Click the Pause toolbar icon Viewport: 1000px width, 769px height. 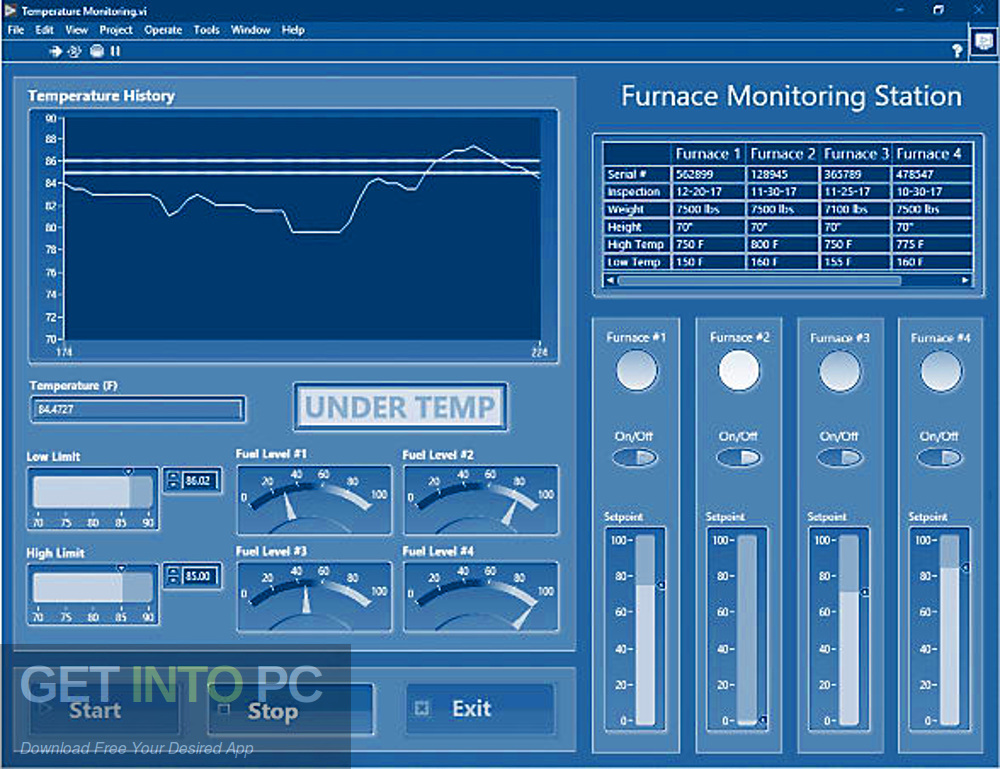coord(115,51)
